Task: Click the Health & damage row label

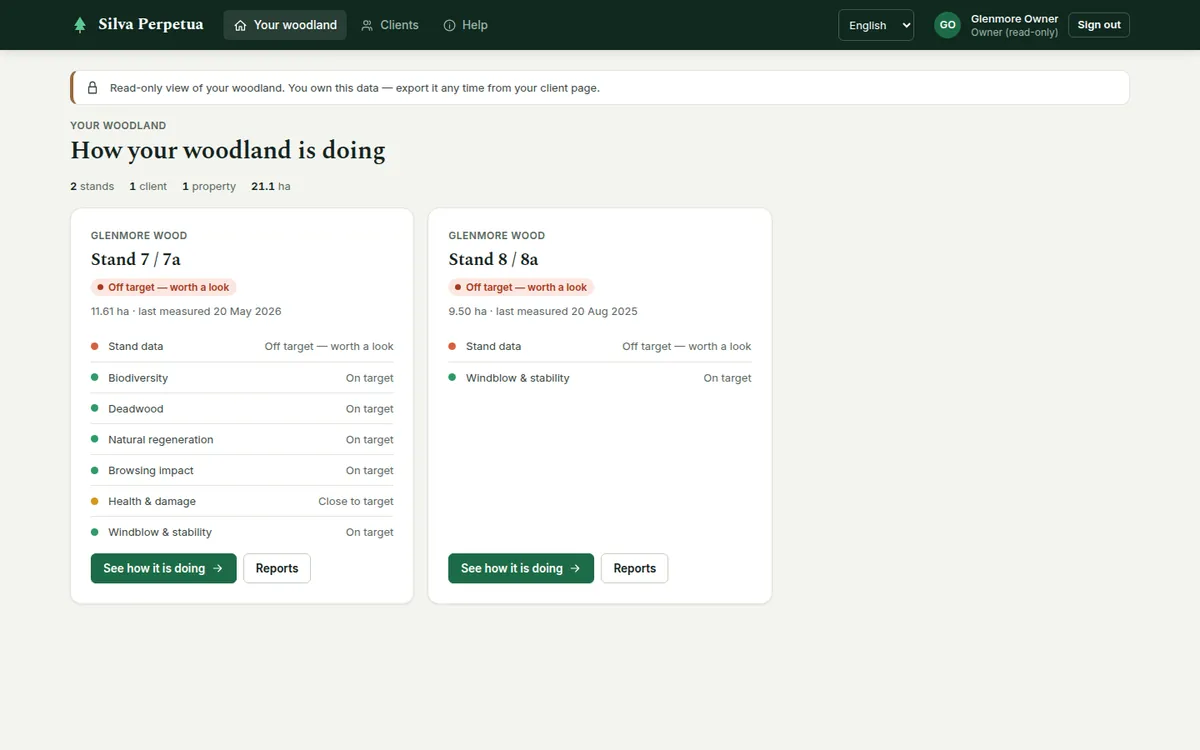Action: (x=152, y=502)
